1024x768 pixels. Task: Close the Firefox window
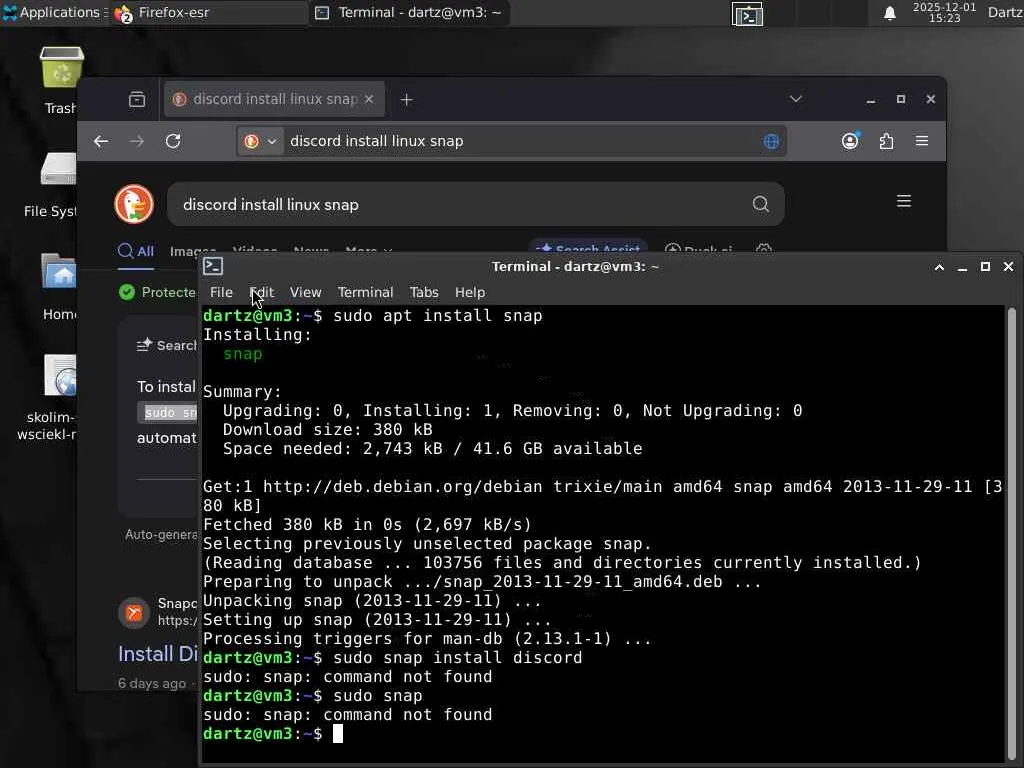(x=931, y=99)
